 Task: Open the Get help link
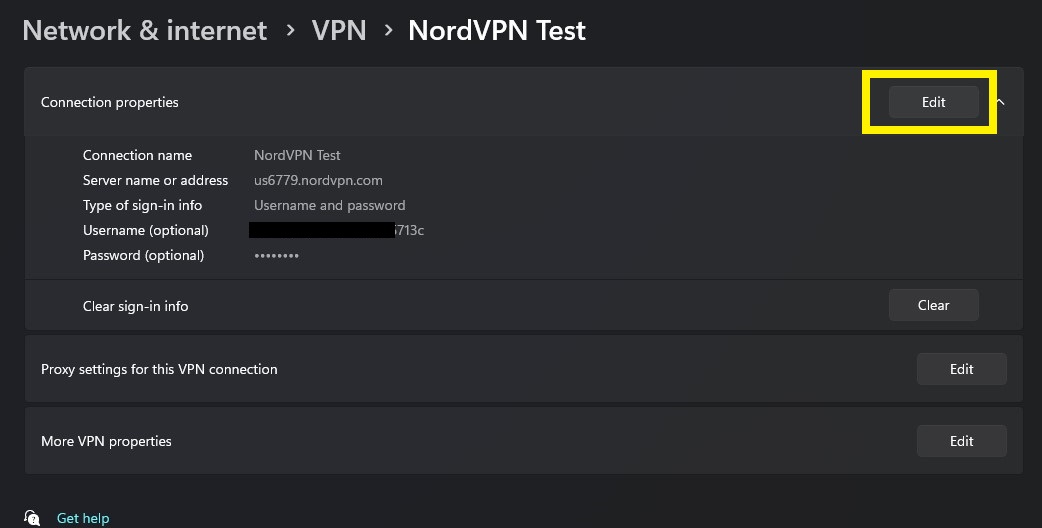point(83,518)
